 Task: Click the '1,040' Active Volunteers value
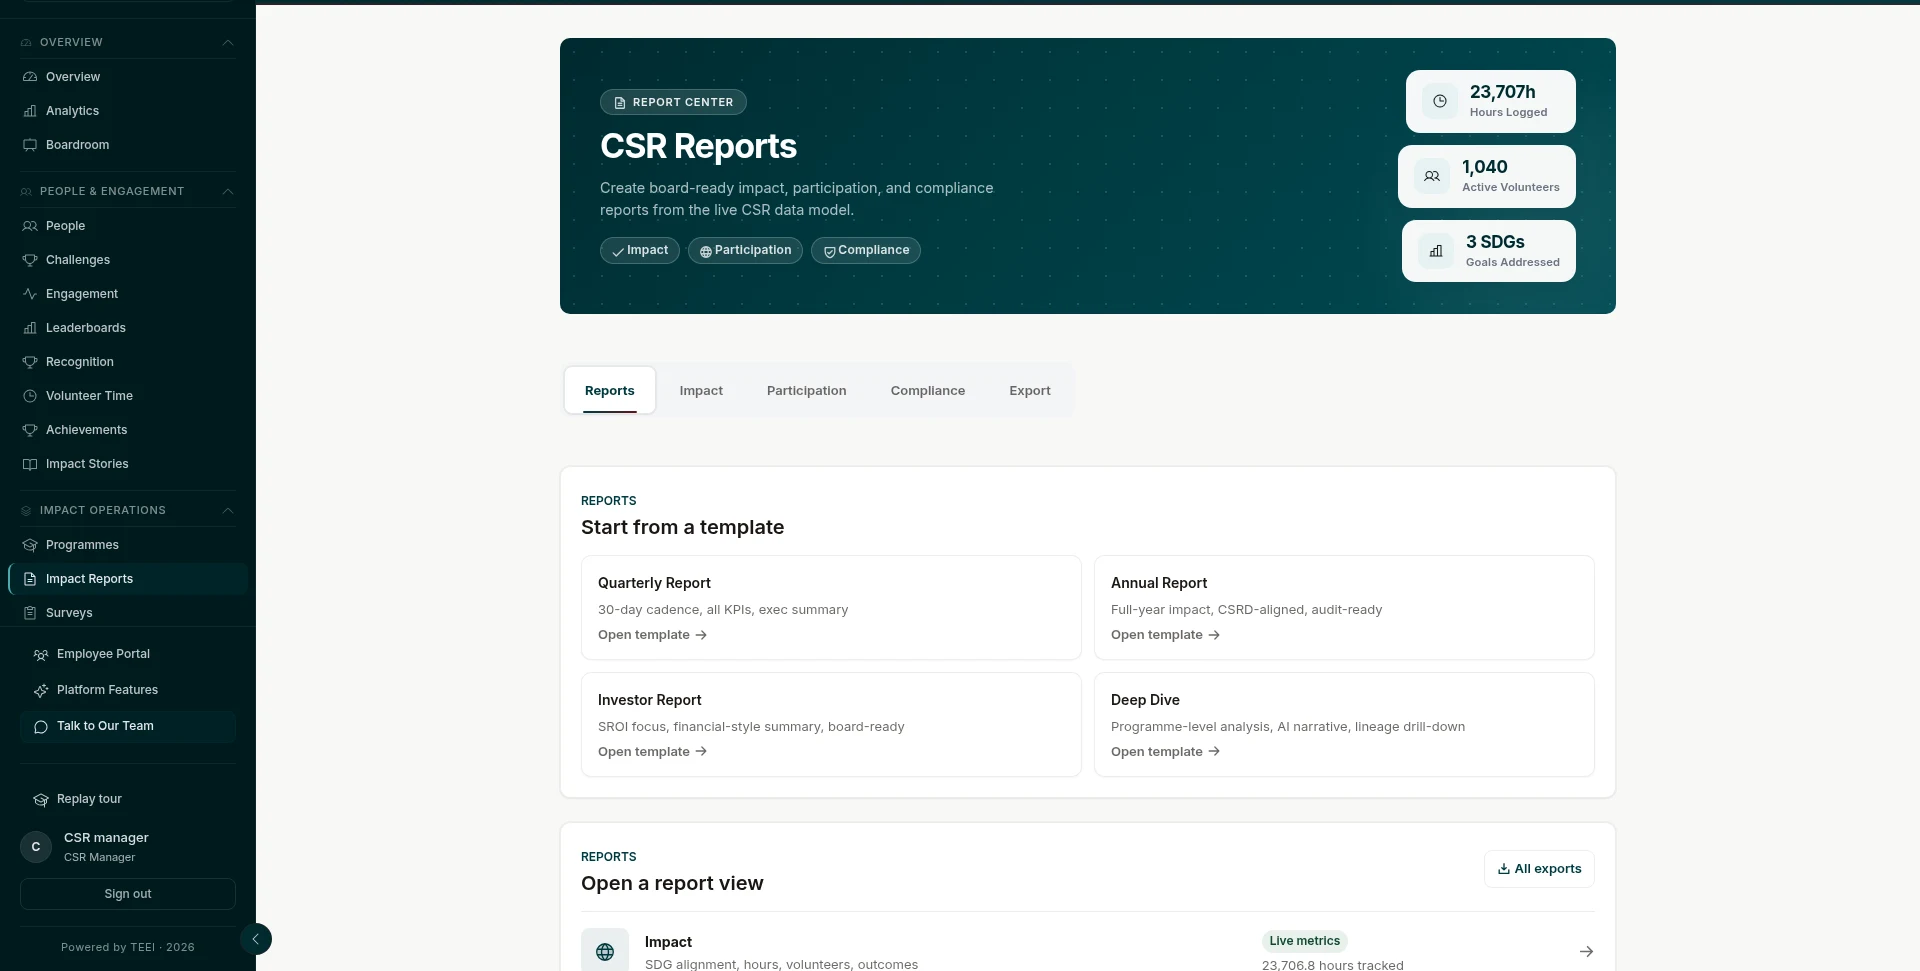coord(1485,167)
